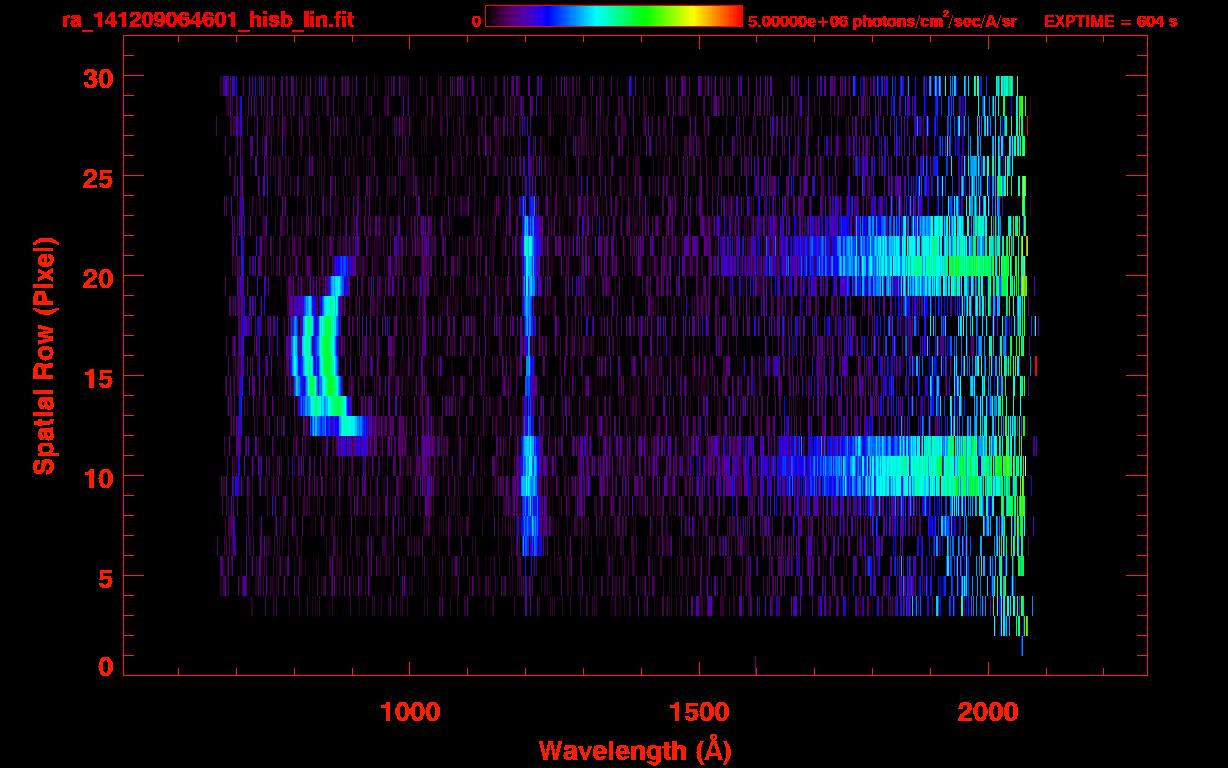Click the 5.00000e+06 photons/cm²/sec/Å/sr label
This screenshot has height=768, width=1228.
coord(882,20)
